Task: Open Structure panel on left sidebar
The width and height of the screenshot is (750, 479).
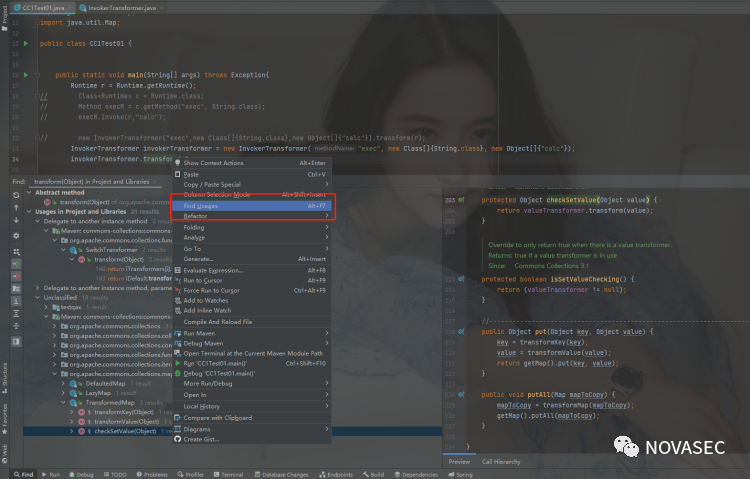Action: [x=4, y=375]
